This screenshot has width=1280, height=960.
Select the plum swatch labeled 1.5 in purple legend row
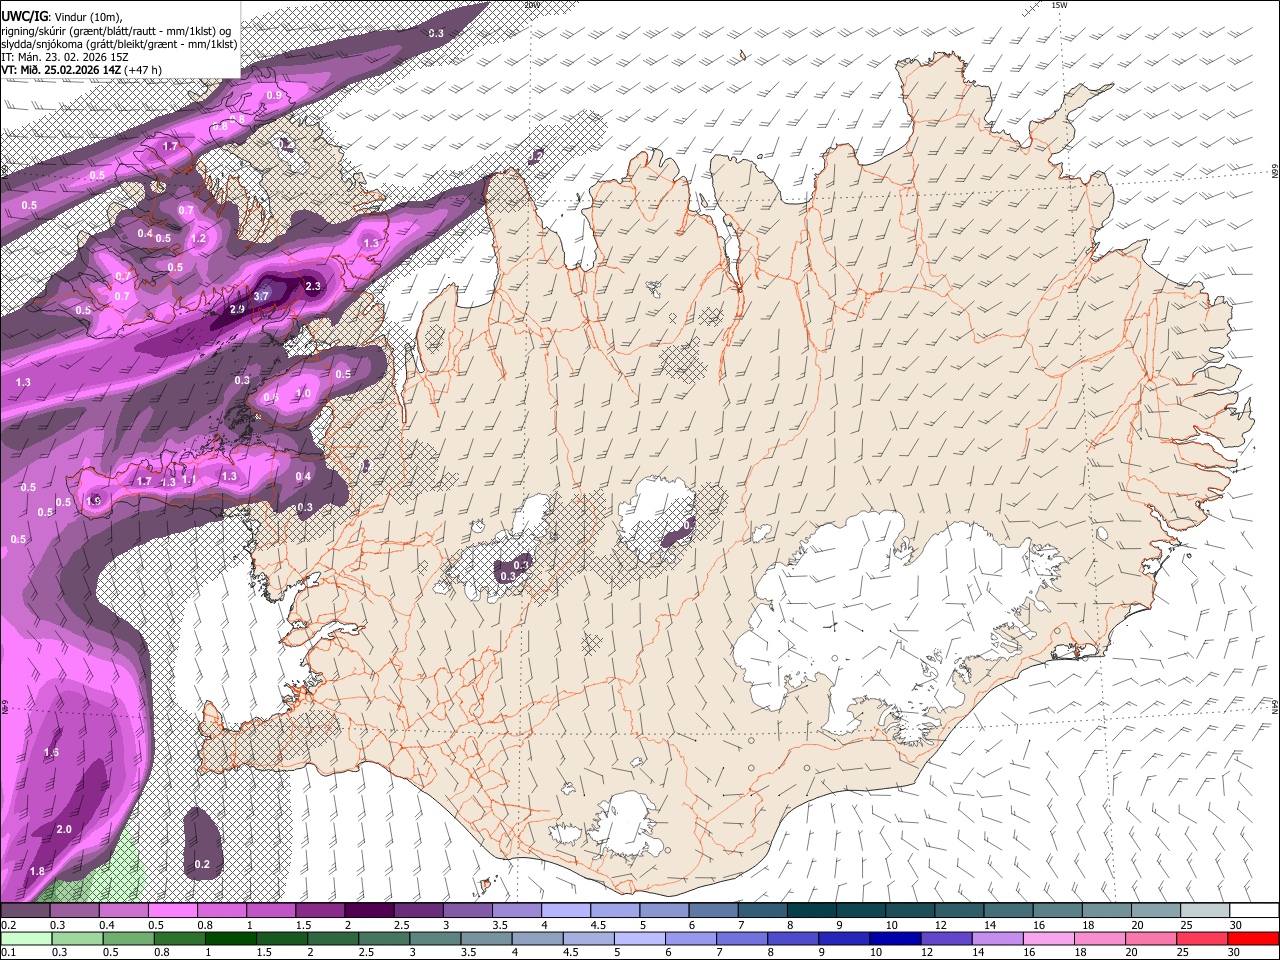click(x=319, y=911)
